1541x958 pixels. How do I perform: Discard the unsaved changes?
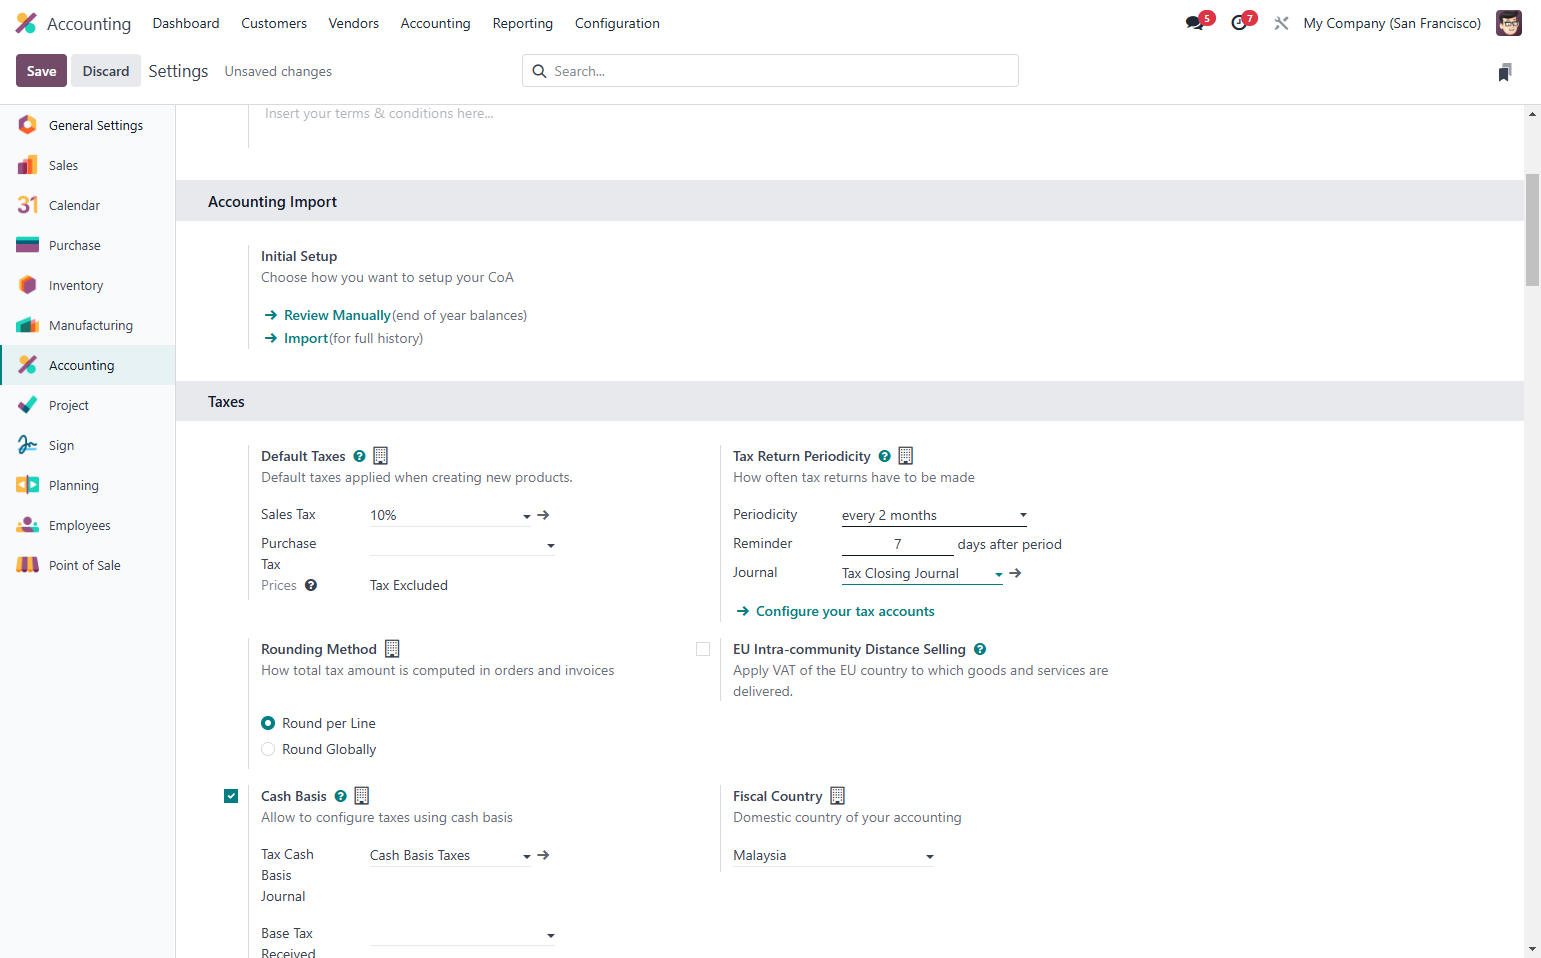pos(106,71)
